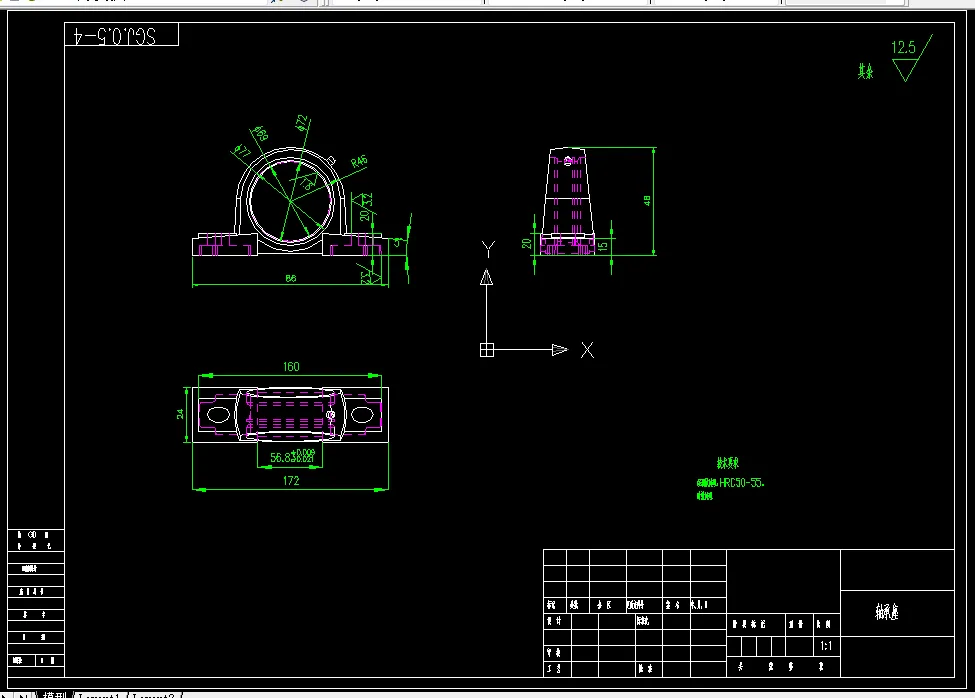The image size is (975, 698).
Task: Select right mounting slot in top view
Action: [363, 415]
